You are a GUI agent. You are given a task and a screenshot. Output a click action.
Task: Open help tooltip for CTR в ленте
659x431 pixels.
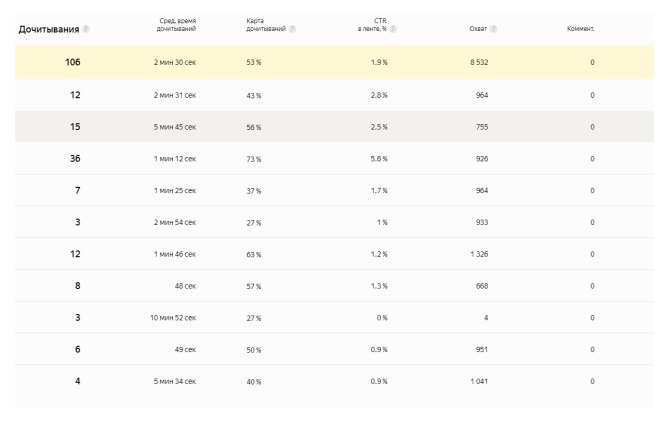pos(394,28)
